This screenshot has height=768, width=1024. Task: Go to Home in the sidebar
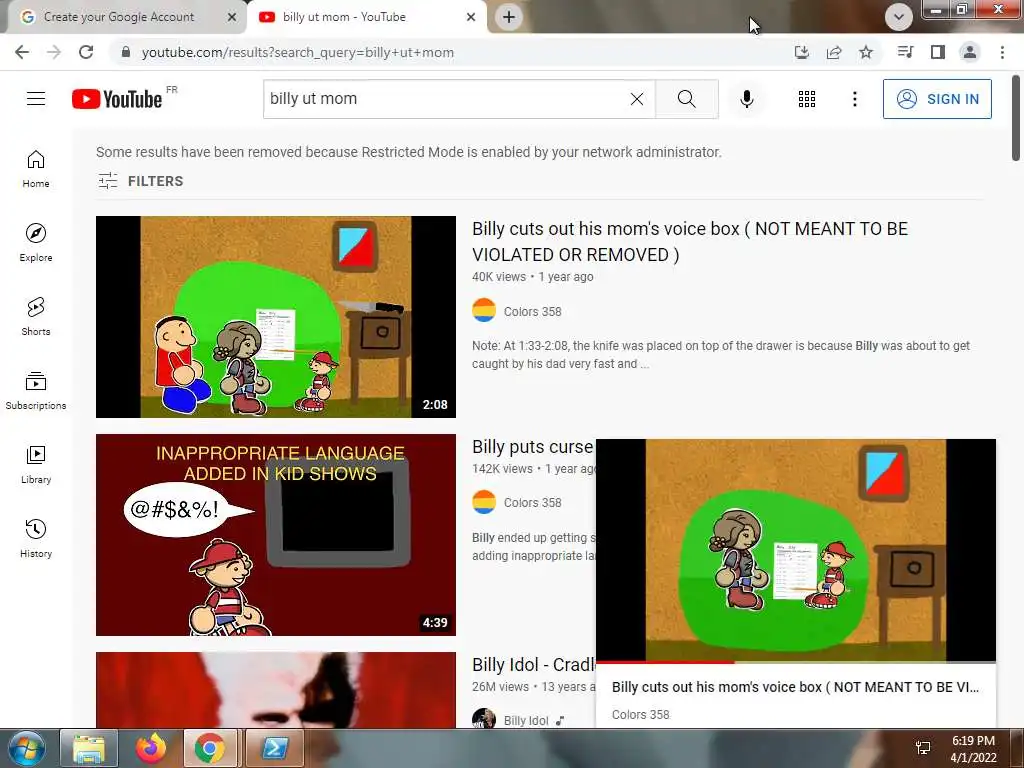[x=36, y=169]
